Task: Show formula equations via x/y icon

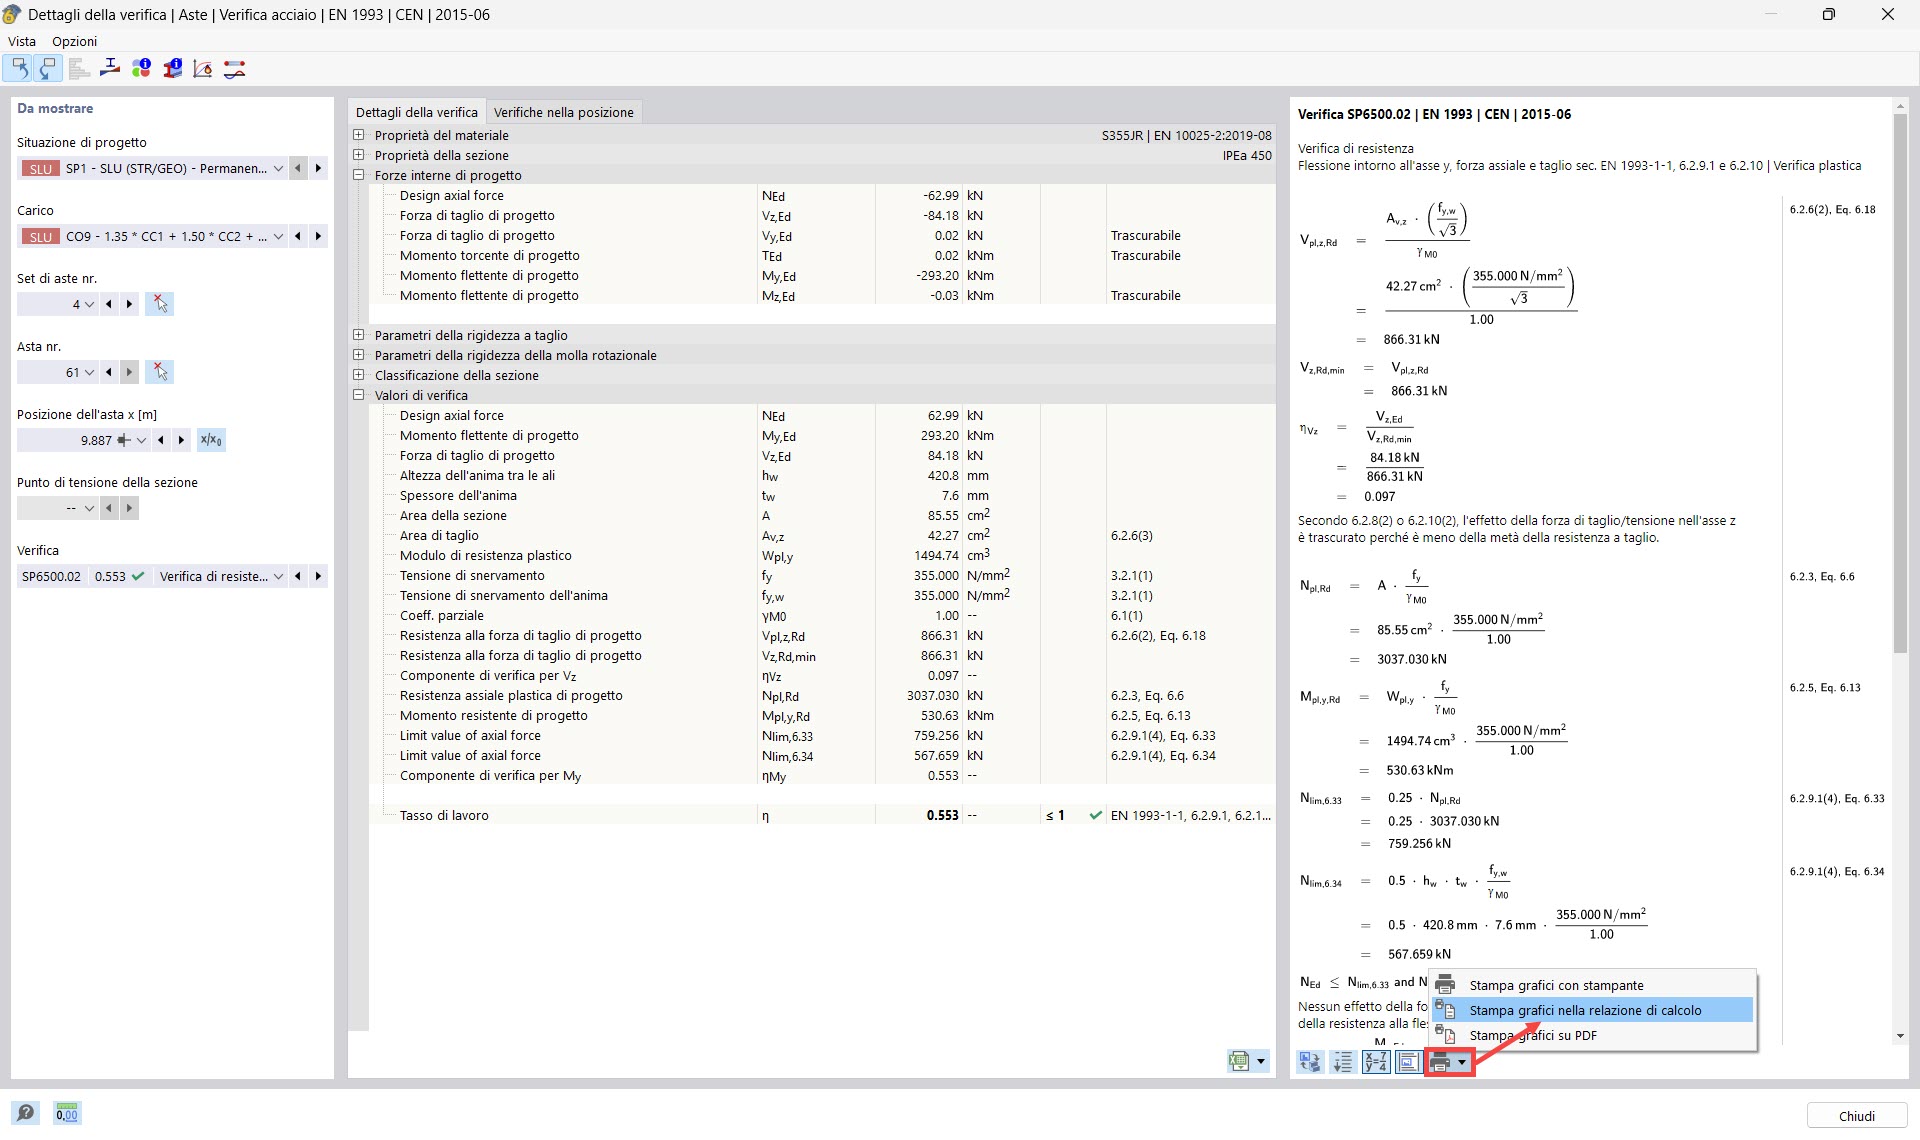Action: 1376,1062
